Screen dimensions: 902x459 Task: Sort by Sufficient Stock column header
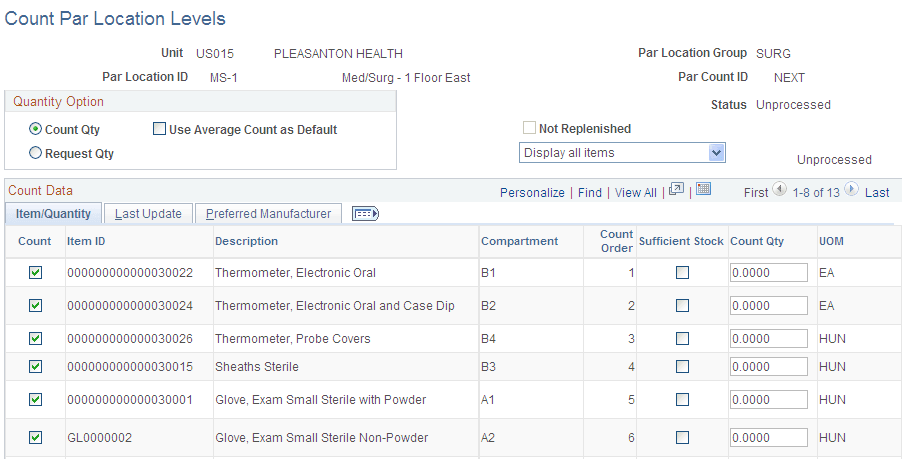(x=681, y=241)
